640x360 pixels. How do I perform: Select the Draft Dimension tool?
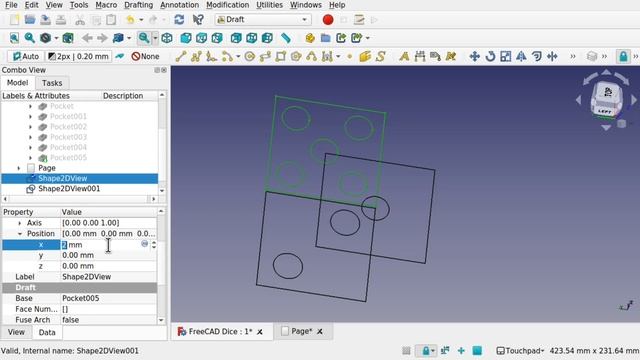pos(420,56)
